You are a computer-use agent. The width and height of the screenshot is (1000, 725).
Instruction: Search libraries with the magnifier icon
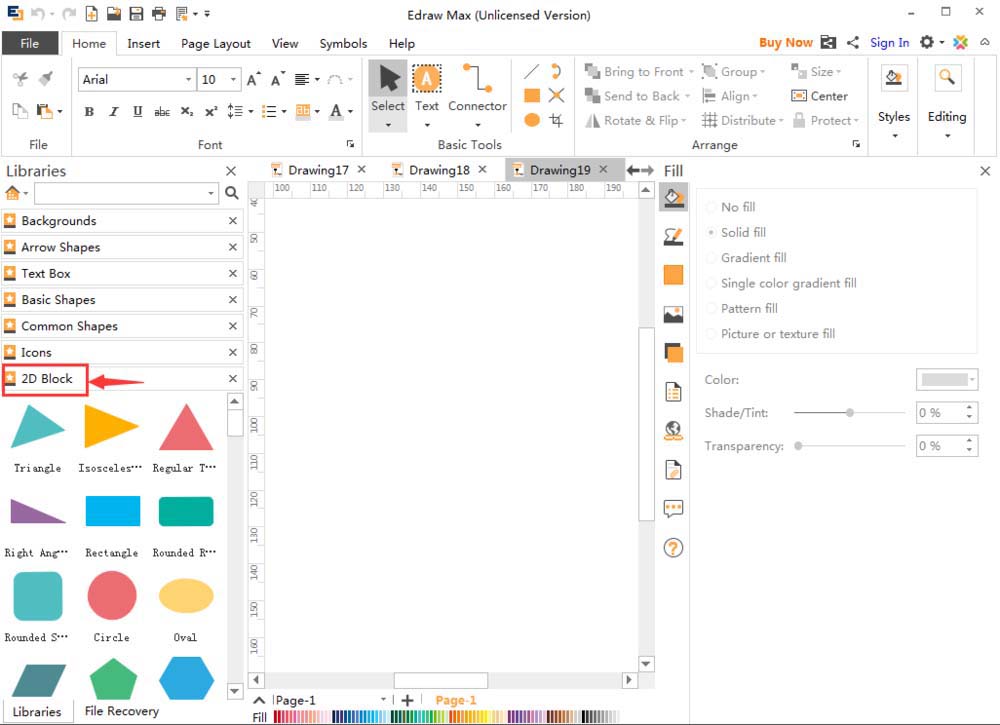(x=232, y=193)
